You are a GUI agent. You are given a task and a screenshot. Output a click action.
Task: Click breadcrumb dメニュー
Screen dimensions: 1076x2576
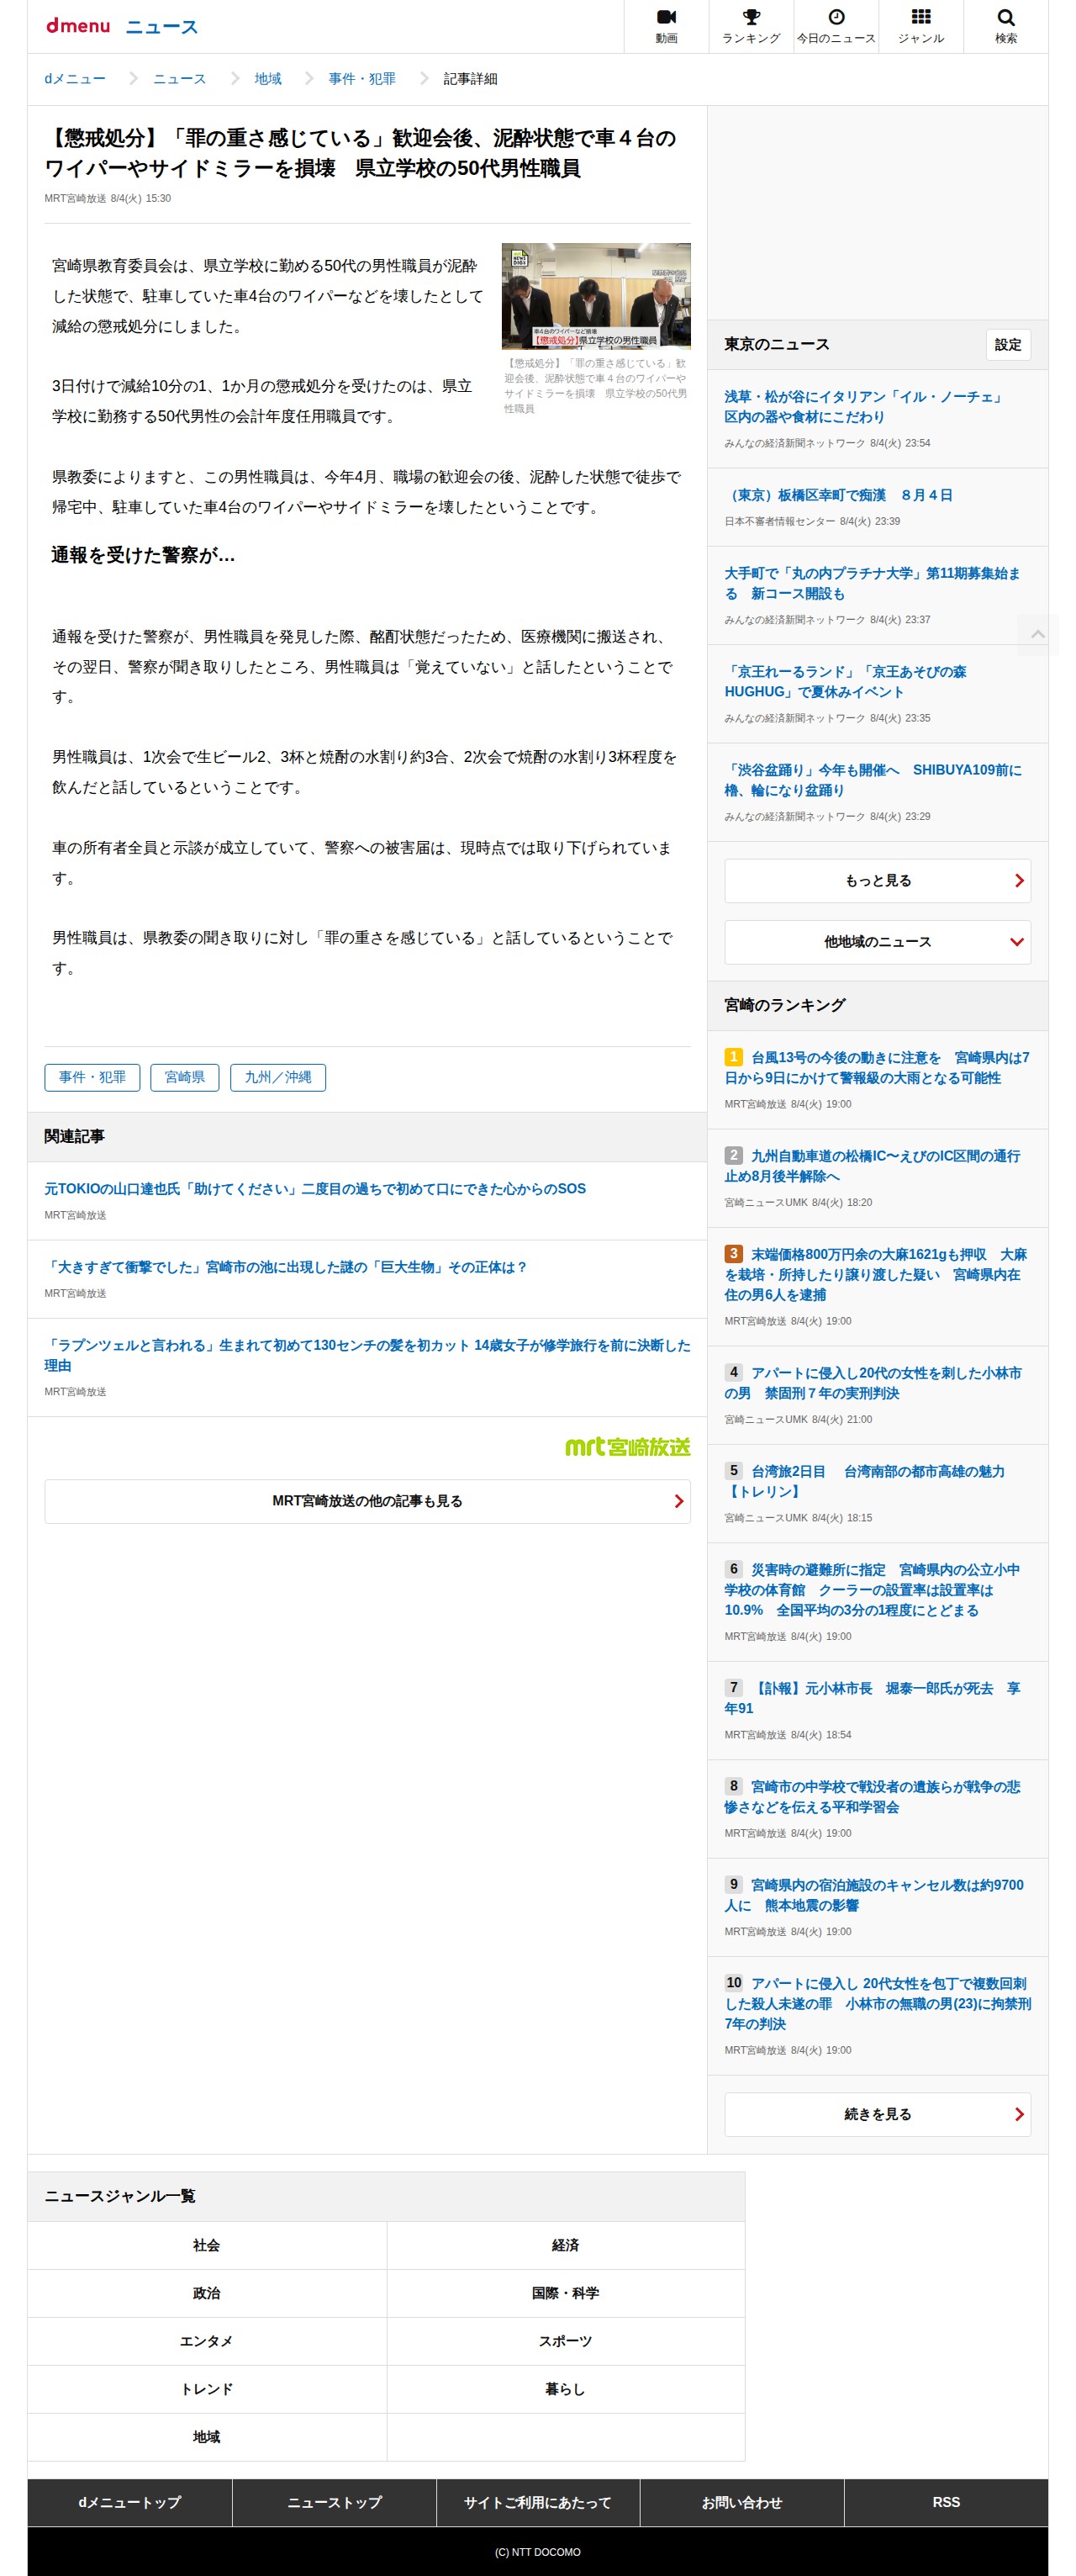click(x=75, y=79)
